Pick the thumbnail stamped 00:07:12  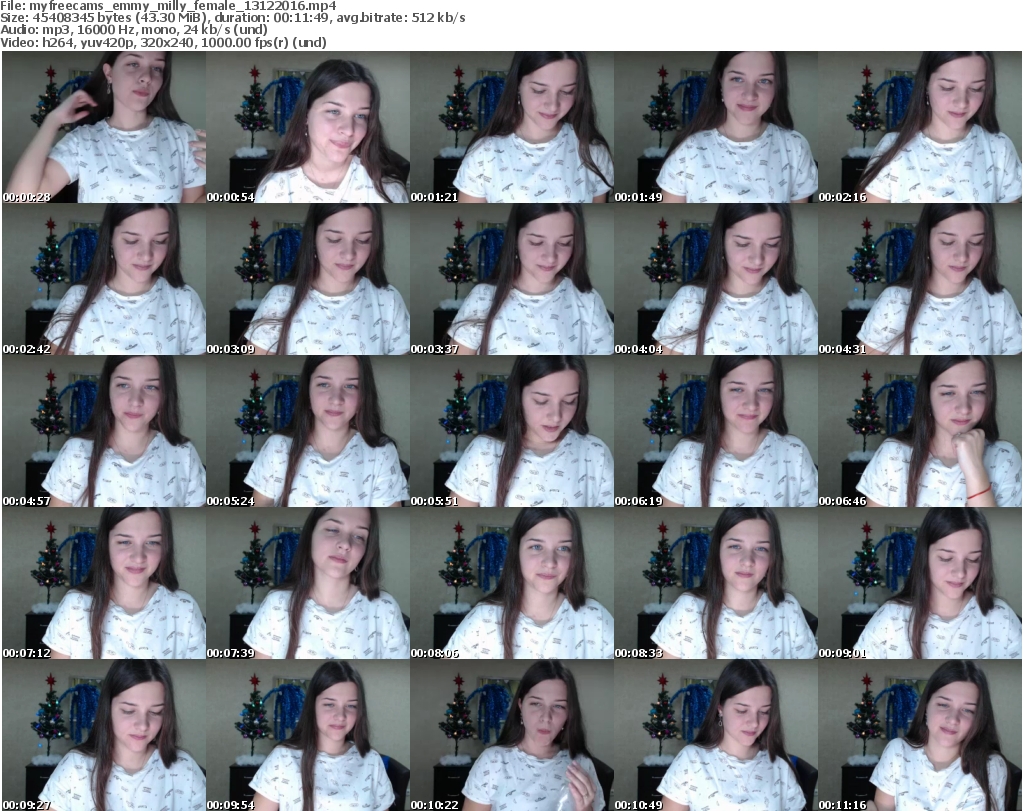104,583
